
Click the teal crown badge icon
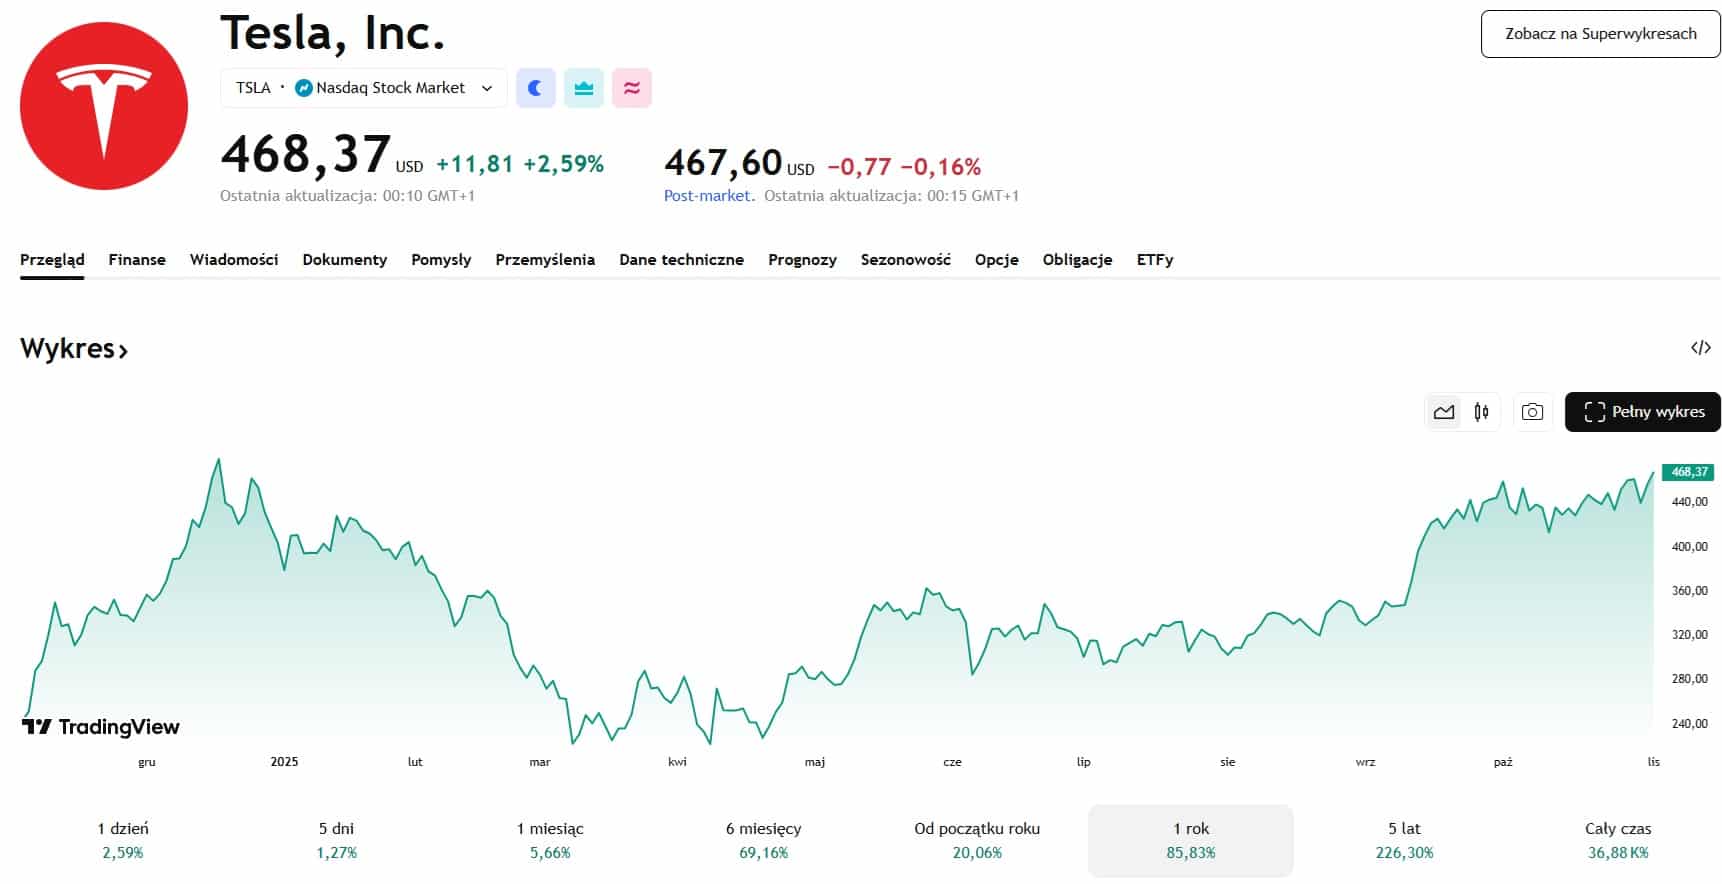[x=583, y=88]
